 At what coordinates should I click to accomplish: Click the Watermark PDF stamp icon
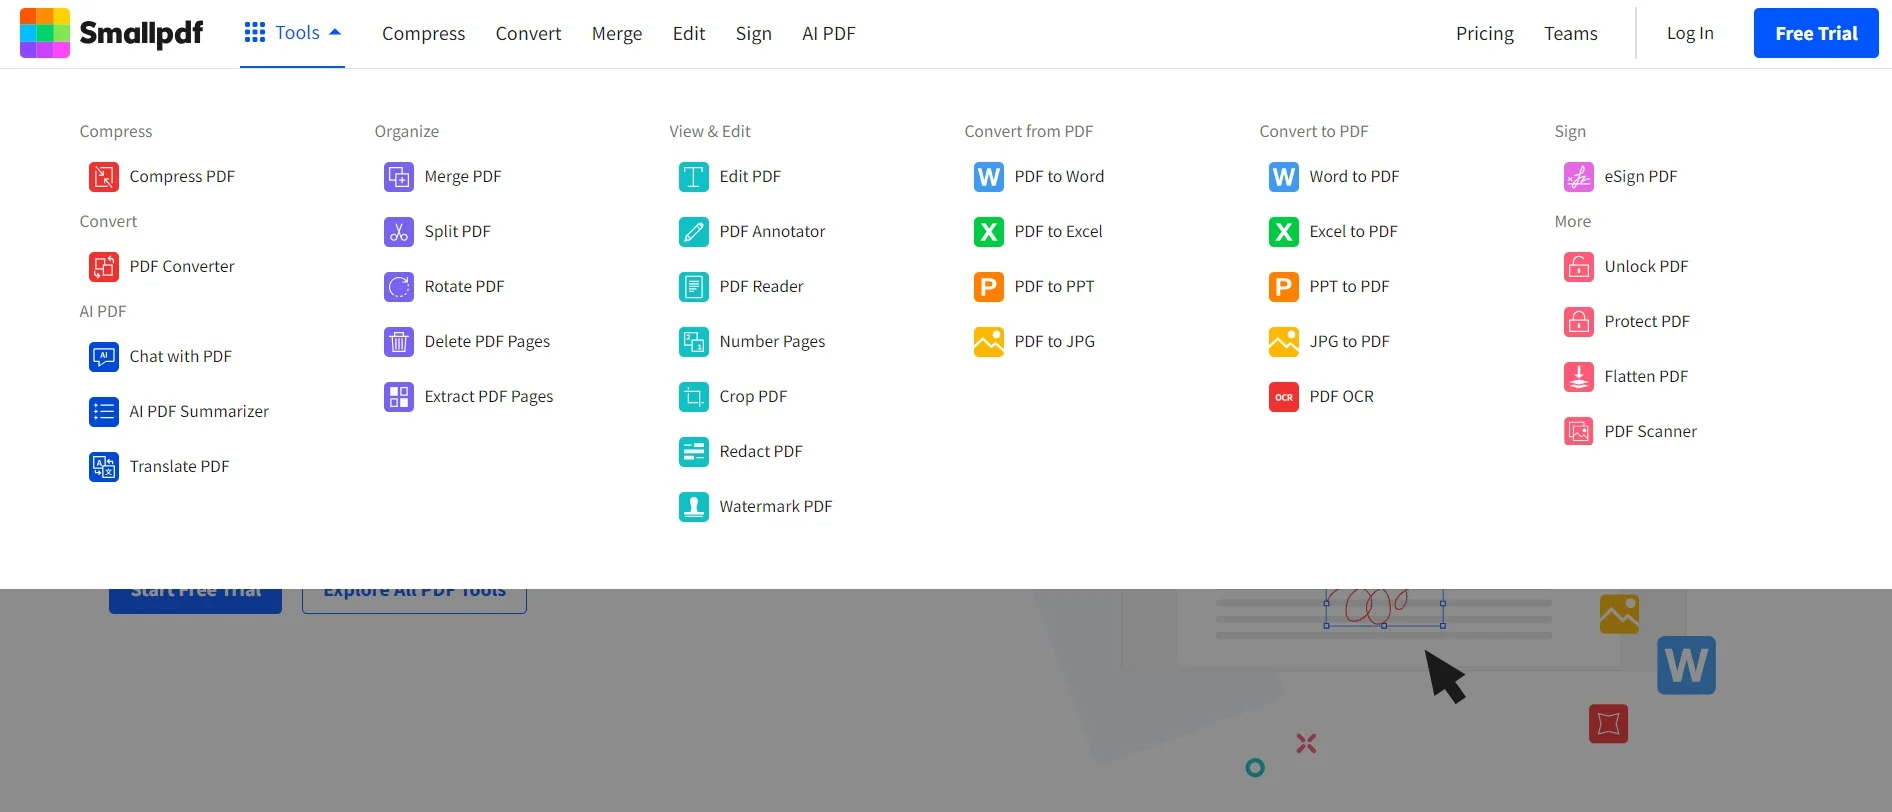click(x=694, y=507)
